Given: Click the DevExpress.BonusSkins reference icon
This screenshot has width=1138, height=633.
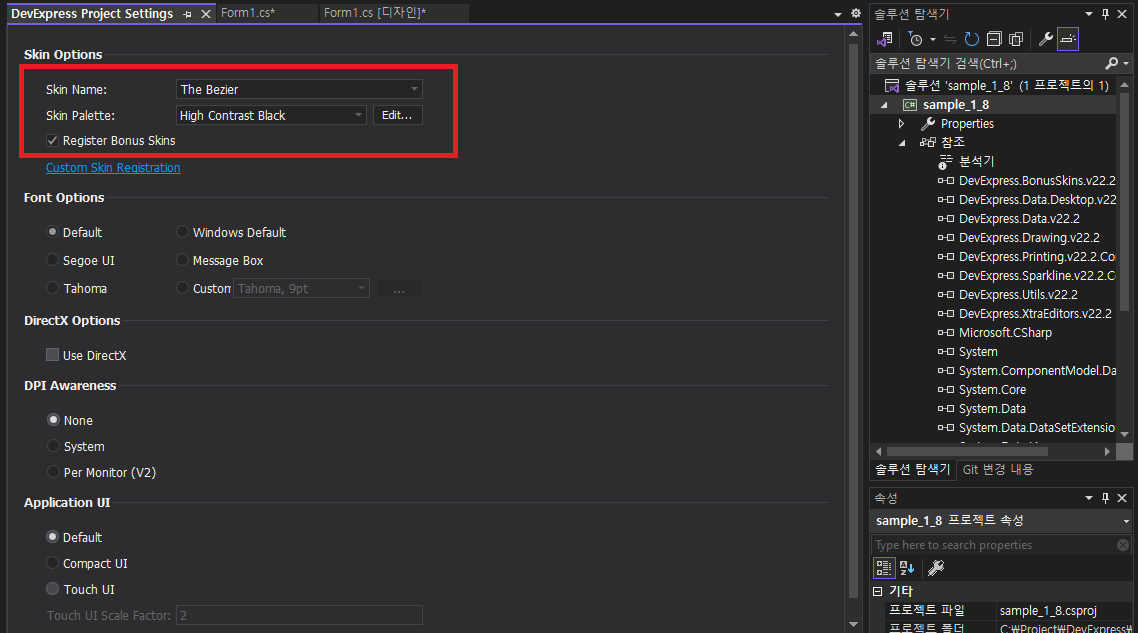Looking at the screenshot, I should tap(946, 181).
